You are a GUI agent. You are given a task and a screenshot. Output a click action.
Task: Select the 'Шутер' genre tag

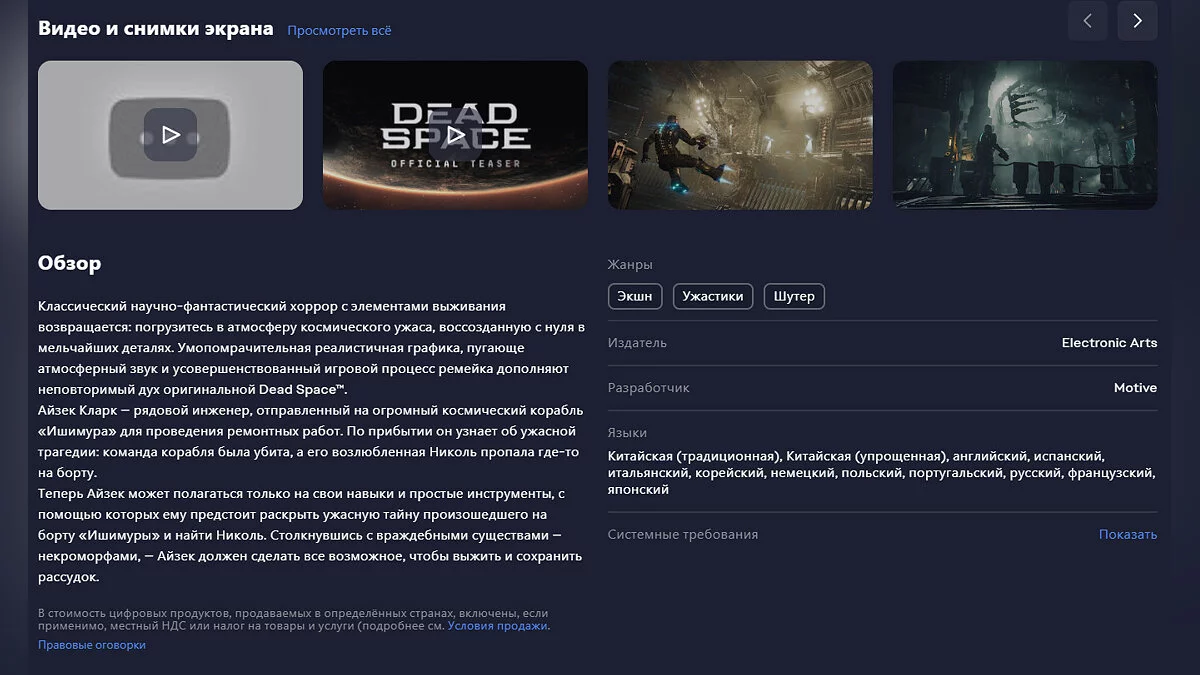pos(794,296)
